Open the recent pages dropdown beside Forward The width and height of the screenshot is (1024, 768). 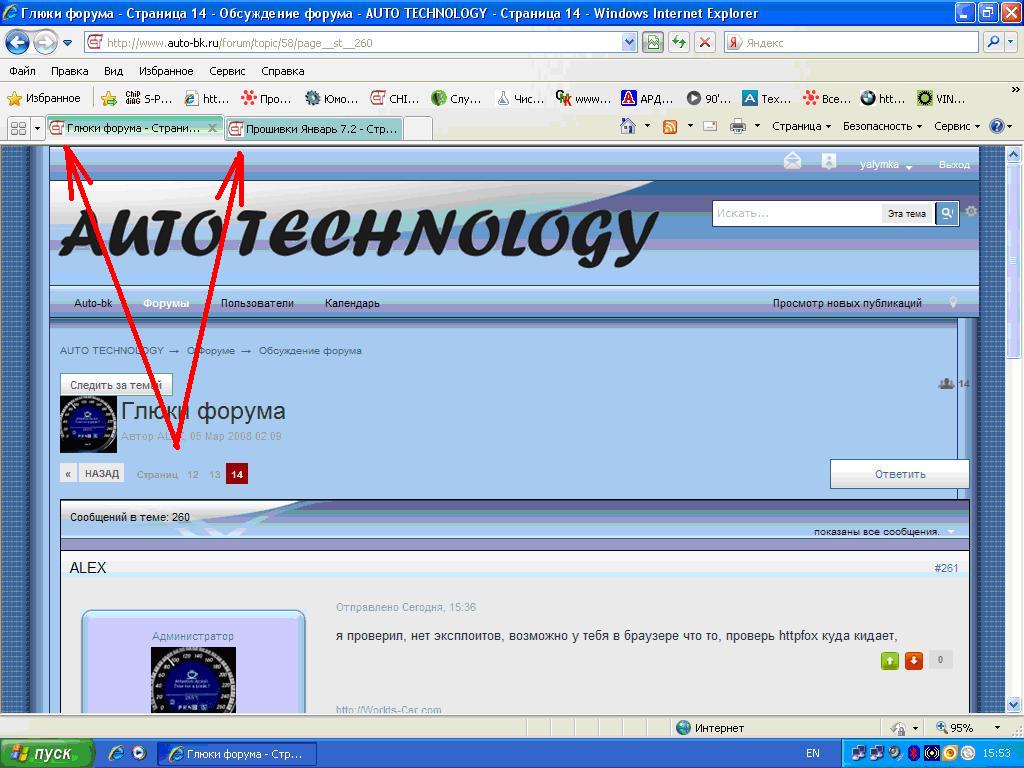coord(67,43)
